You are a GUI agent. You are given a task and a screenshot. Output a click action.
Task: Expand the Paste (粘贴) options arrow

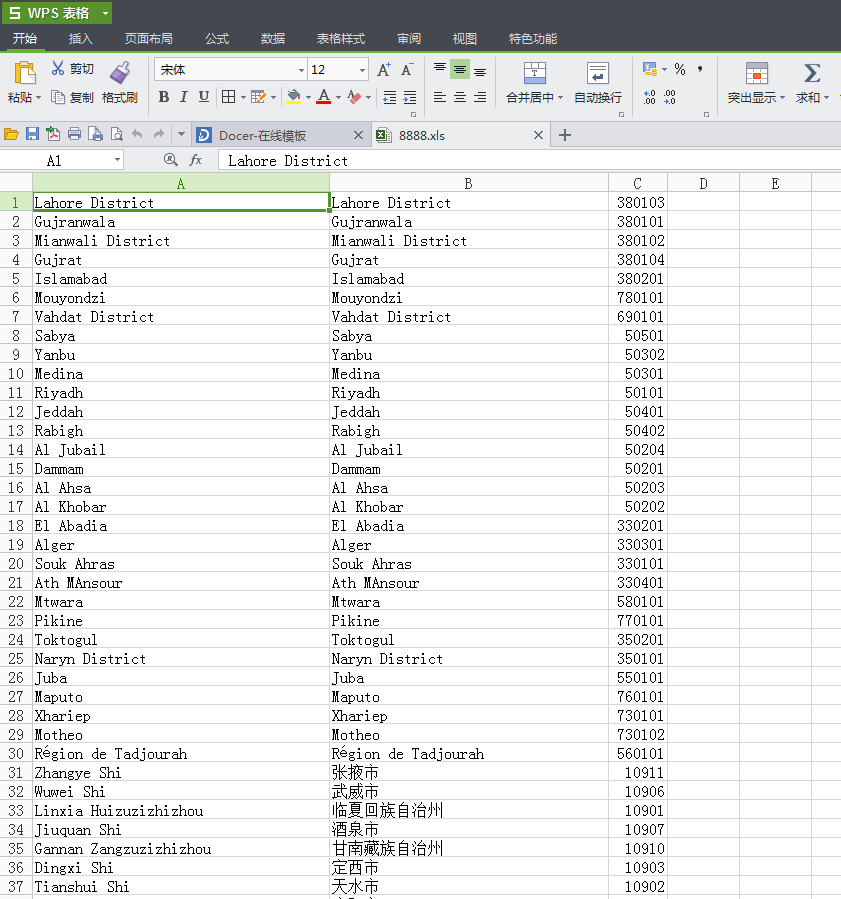(x=38, y=98)
